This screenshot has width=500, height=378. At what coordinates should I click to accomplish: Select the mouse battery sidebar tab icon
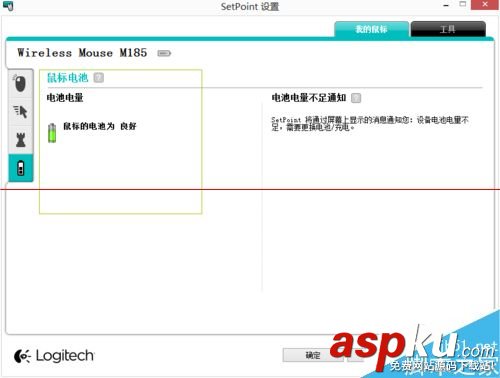[x=21, y=168]
